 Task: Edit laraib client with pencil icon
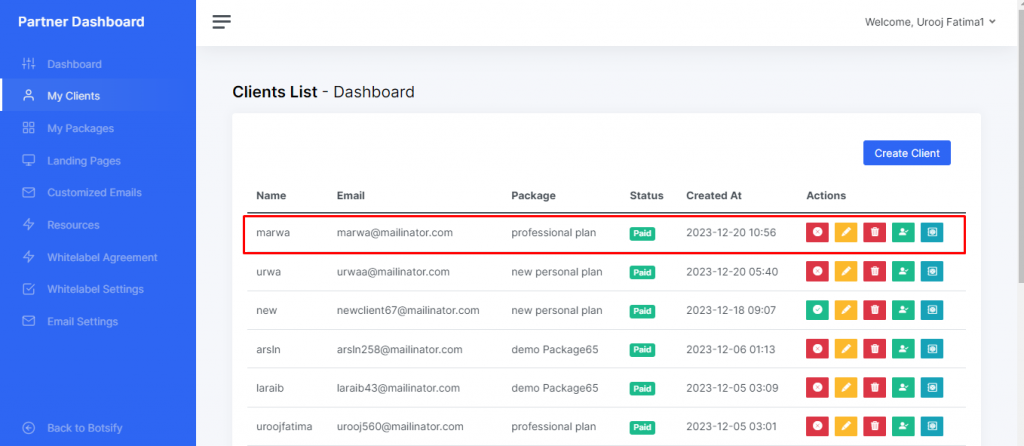pyautogui.click(x=846, y=387)
